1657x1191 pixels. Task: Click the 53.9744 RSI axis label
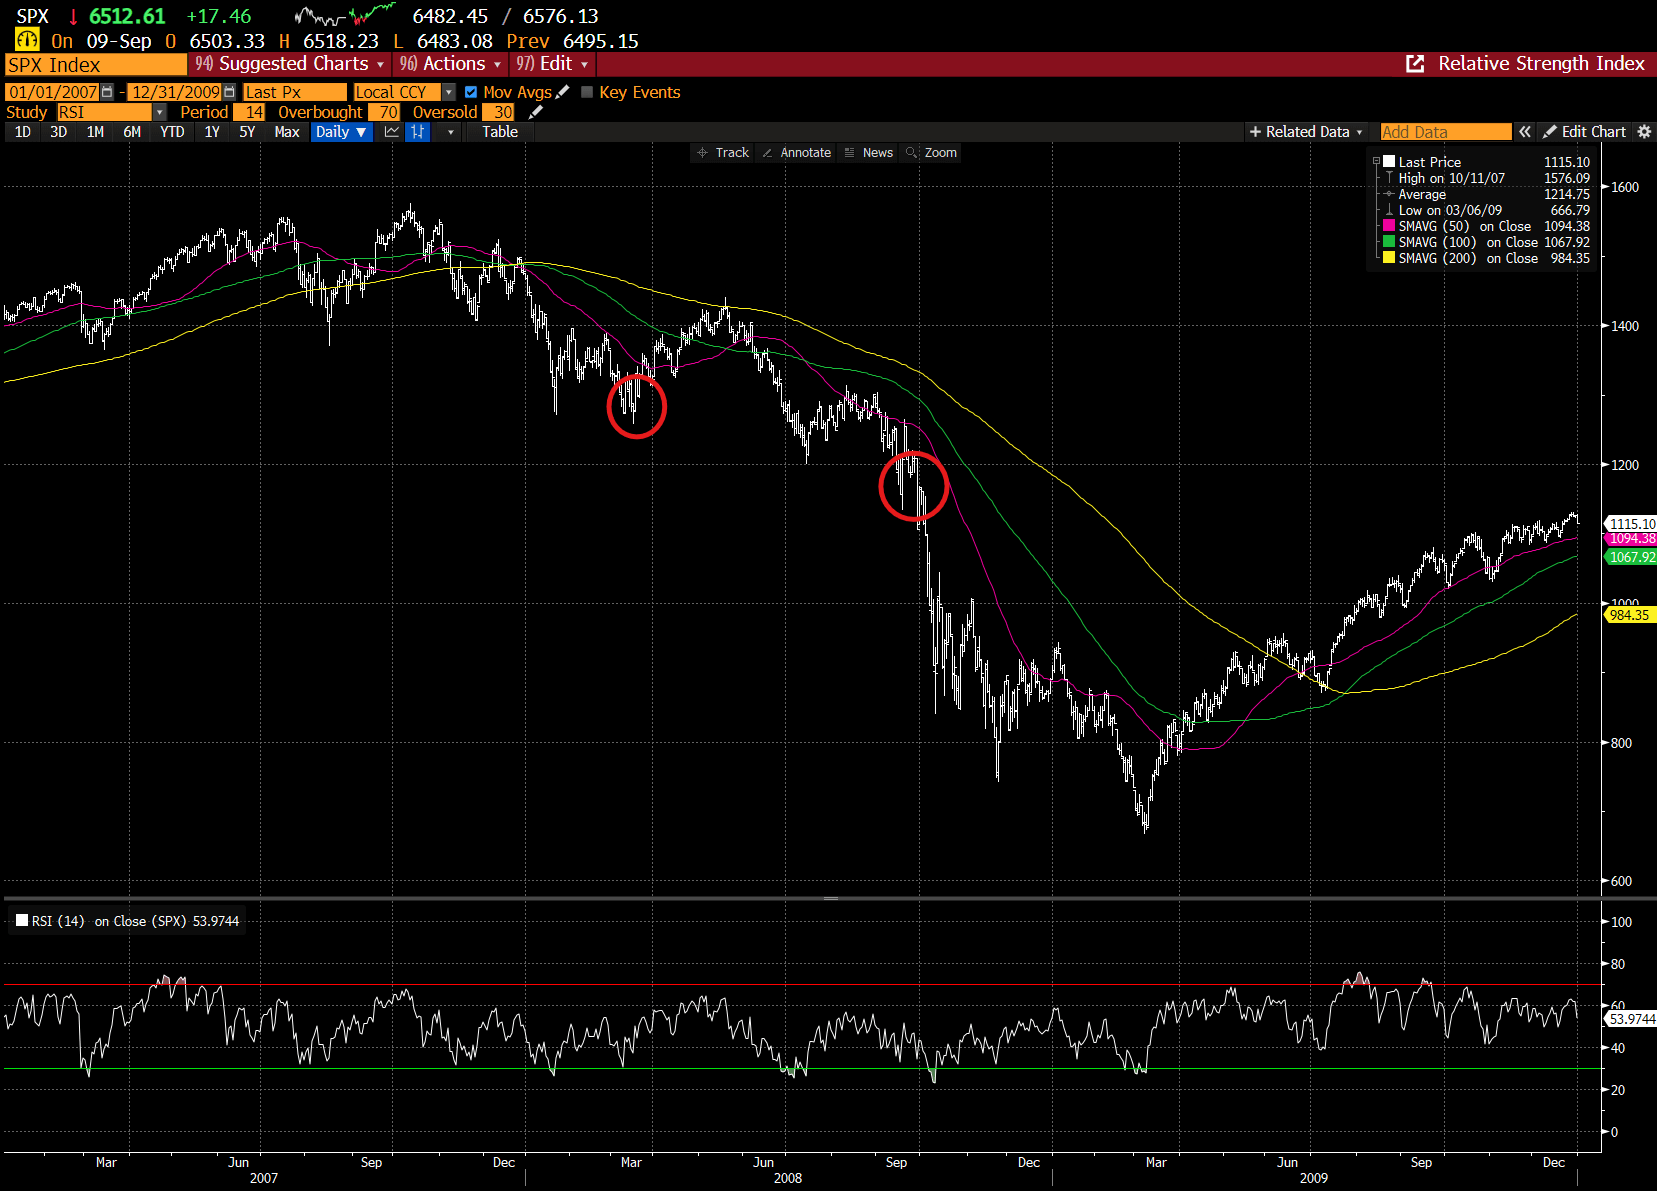click(1631, 1019)
